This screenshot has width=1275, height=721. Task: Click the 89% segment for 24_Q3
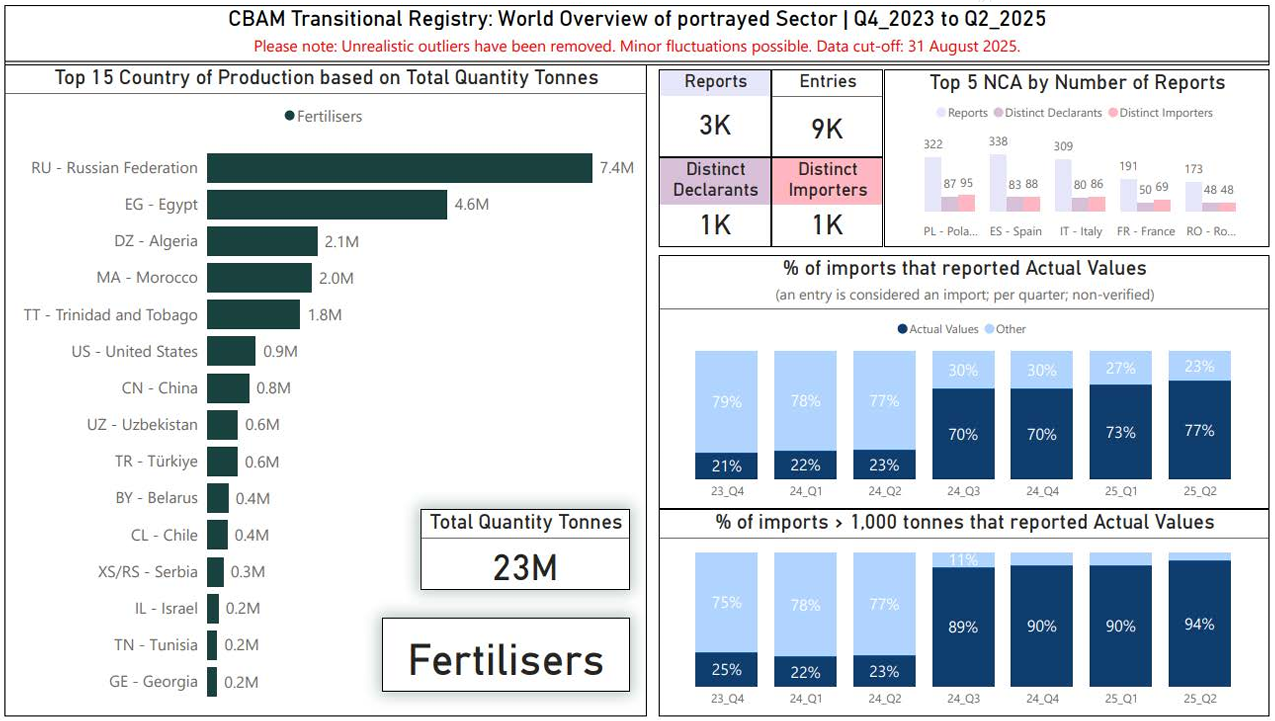963,626
